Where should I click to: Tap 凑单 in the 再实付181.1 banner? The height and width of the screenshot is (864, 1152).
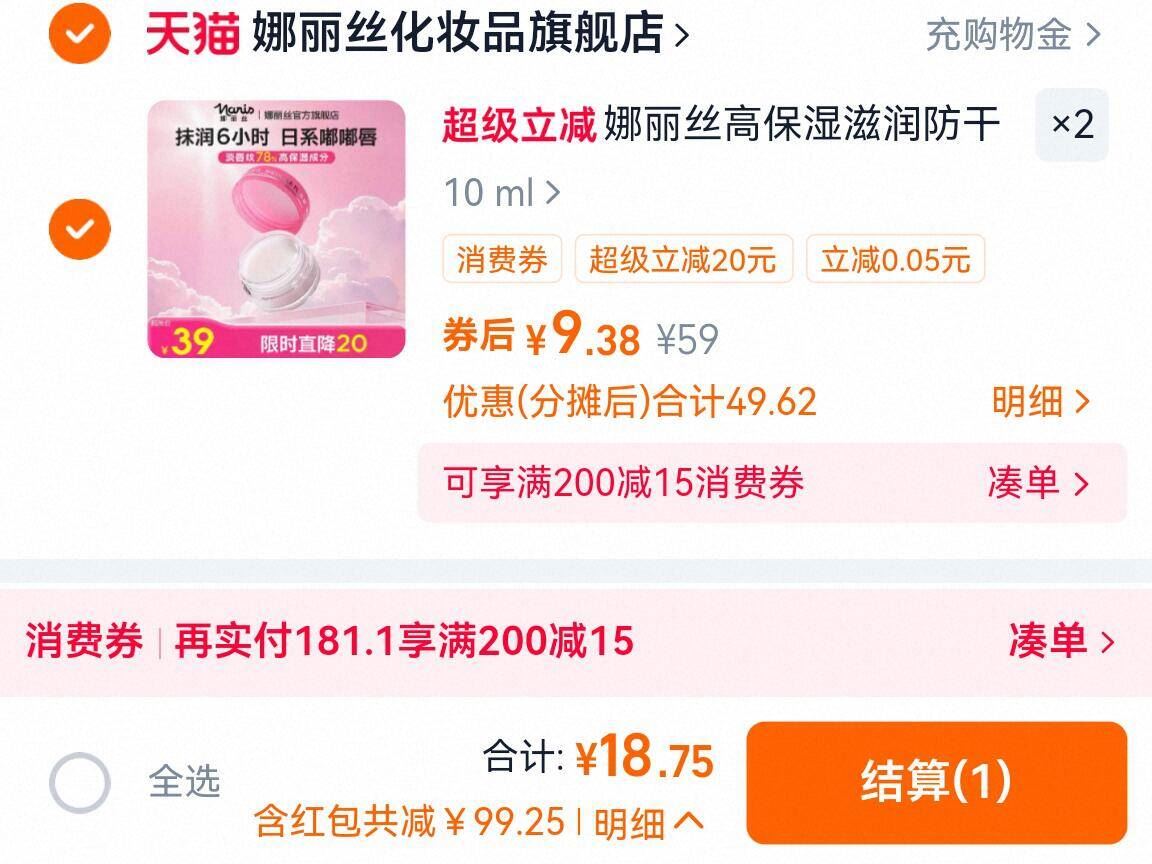pos(1062,641)
